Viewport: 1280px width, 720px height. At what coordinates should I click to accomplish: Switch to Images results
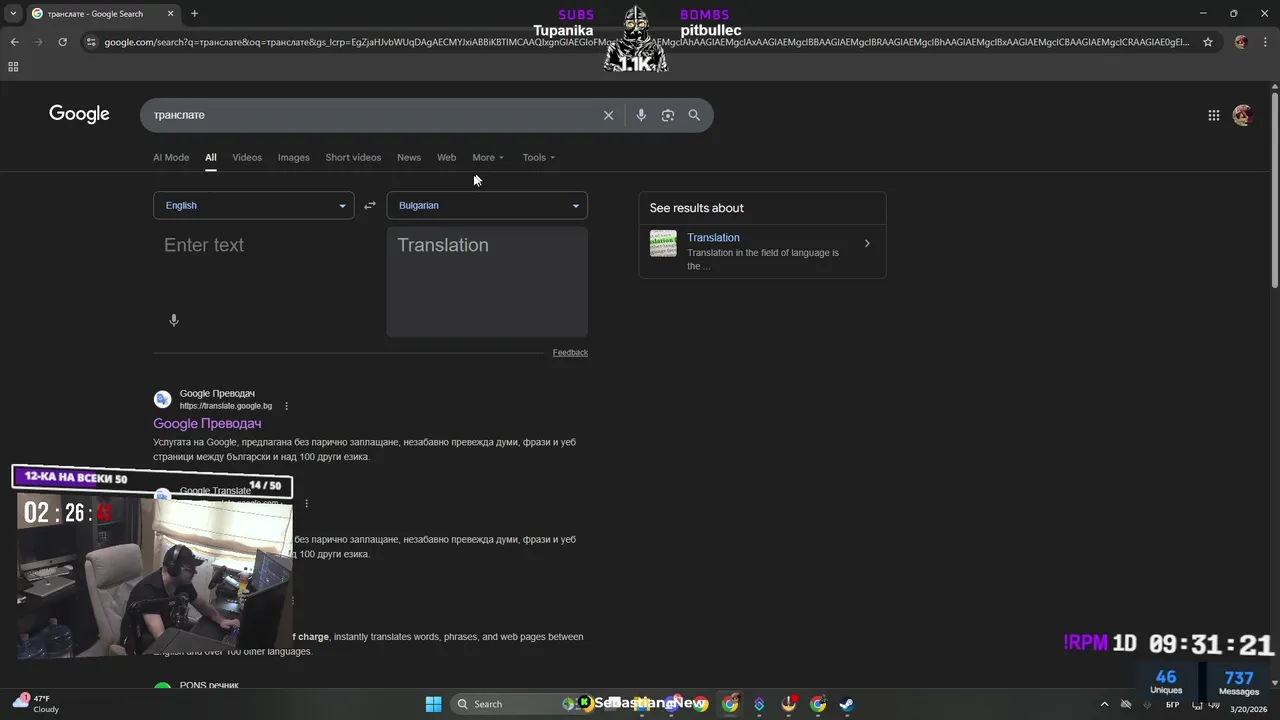(x=293, y=157)
